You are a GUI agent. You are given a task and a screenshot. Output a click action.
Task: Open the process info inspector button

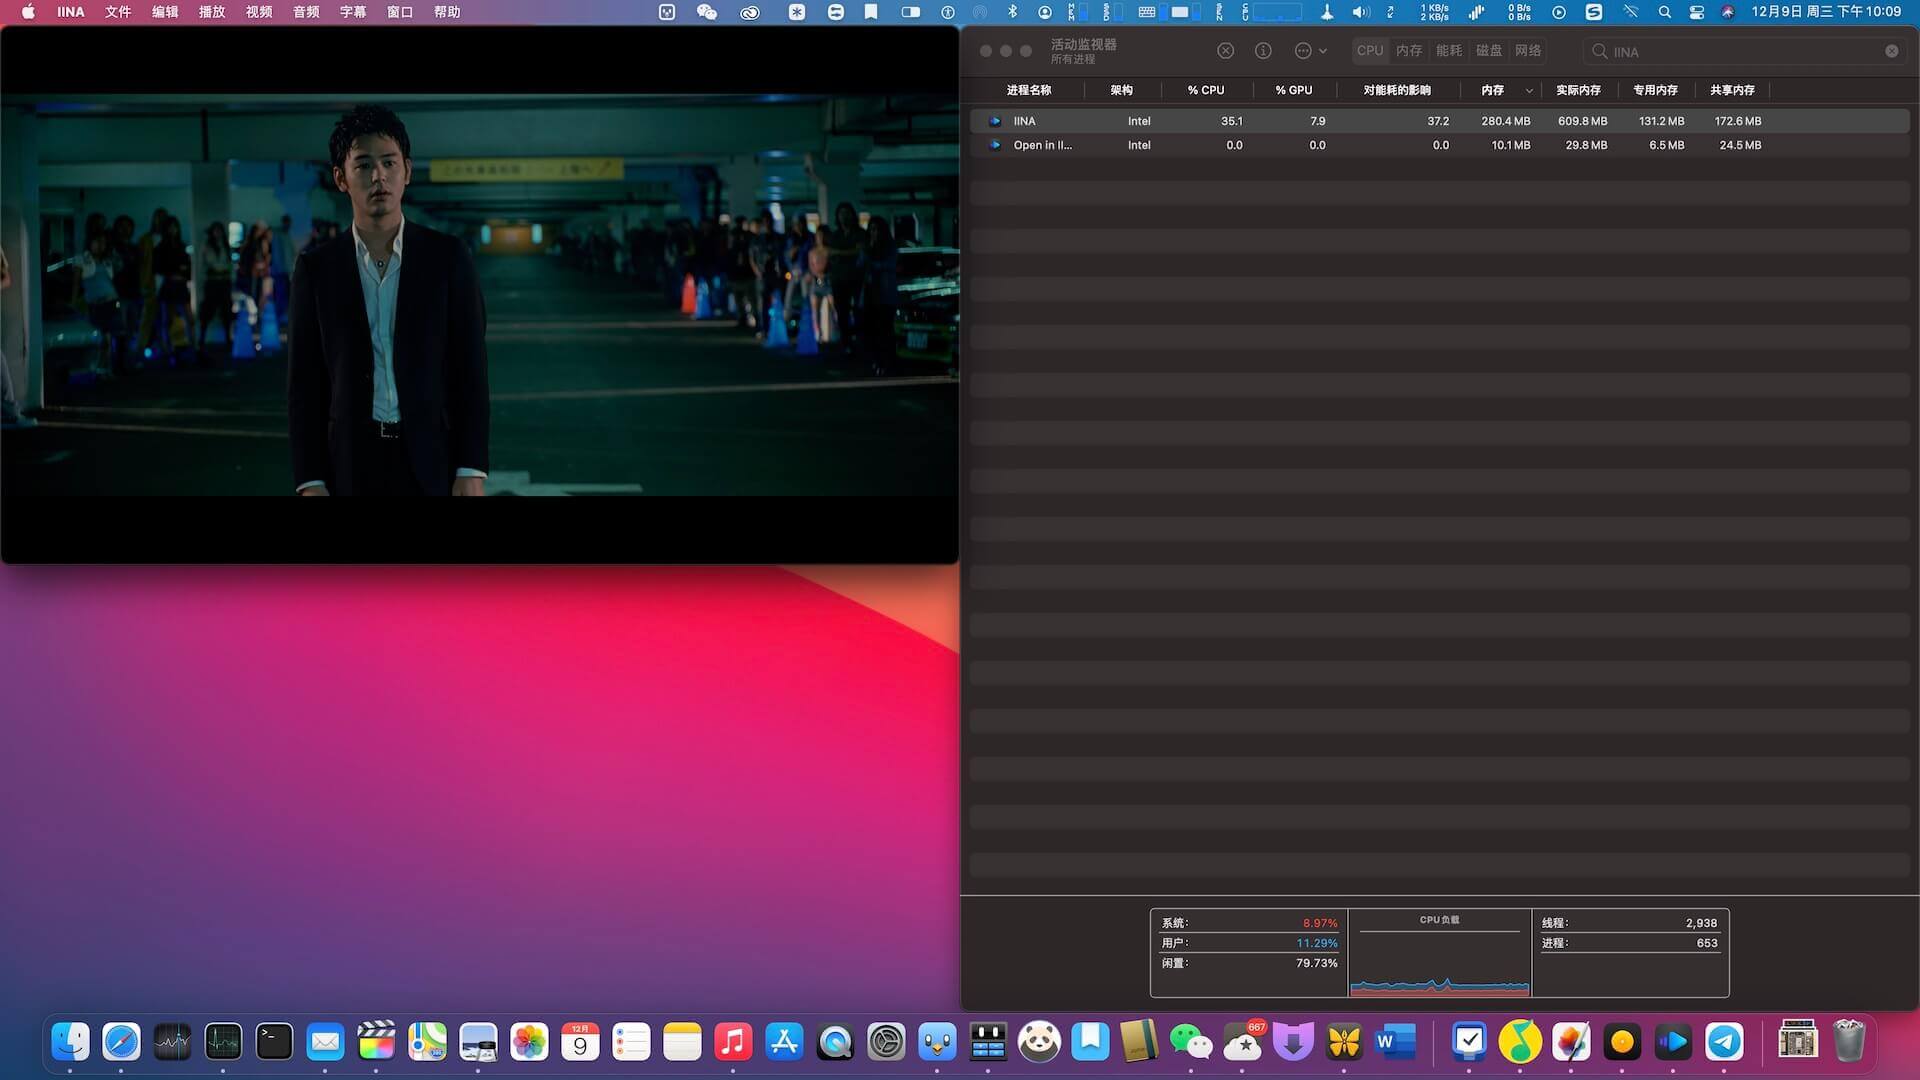point(1263,51)
